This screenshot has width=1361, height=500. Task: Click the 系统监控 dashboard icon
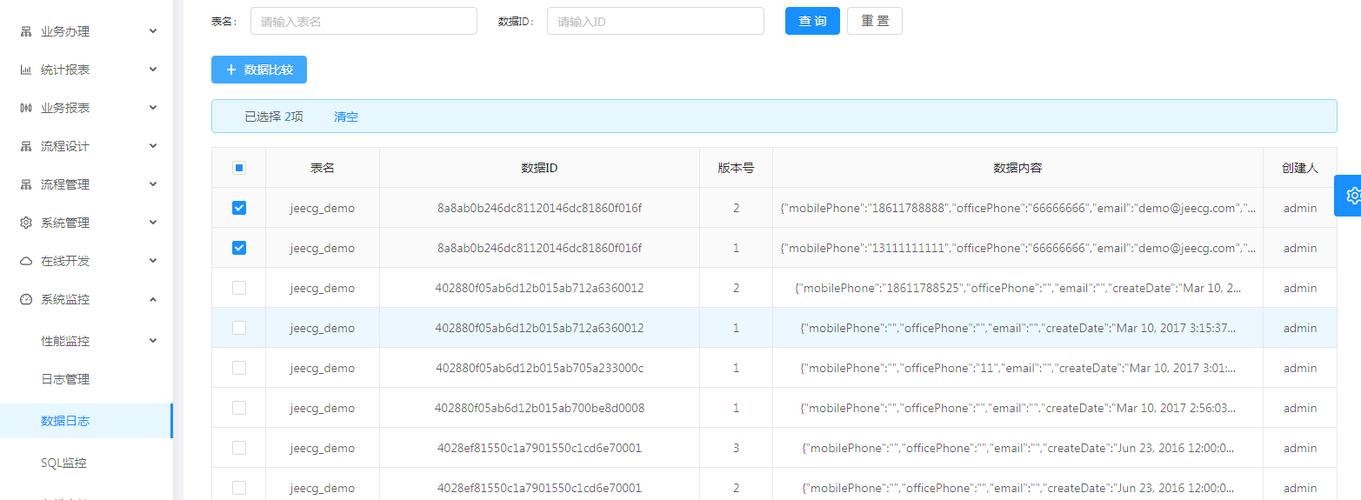26,300
